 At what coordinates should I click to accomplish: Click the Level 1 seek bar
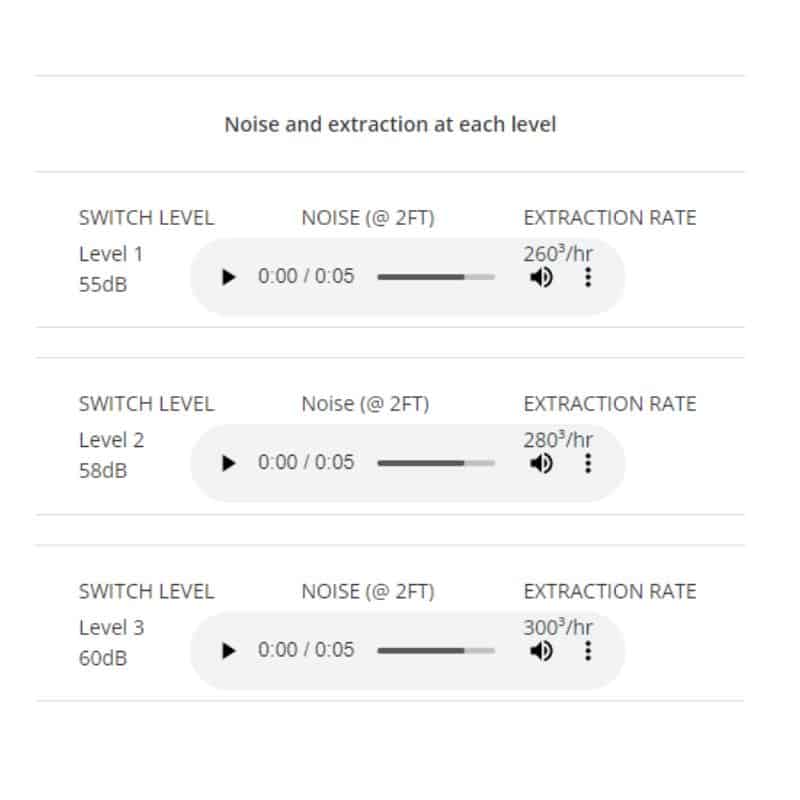435,276
